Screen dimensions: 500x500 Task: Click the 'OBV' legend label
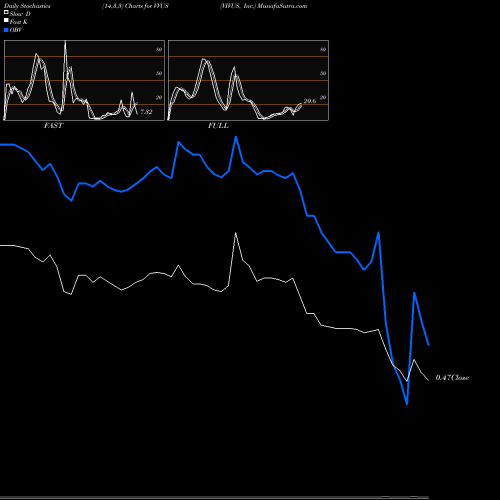tap(16, 30)
